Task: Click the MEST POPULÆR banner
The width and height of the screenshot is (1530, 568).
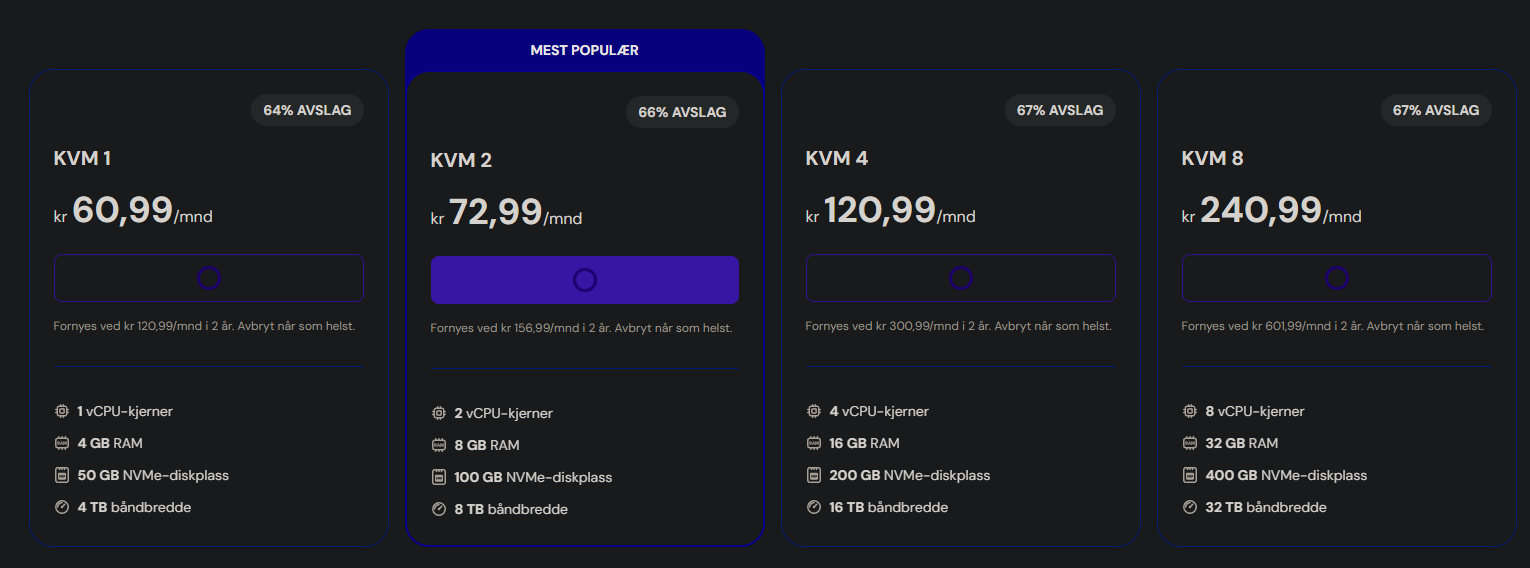Action: pyautogui.click(x=584, y=50)
